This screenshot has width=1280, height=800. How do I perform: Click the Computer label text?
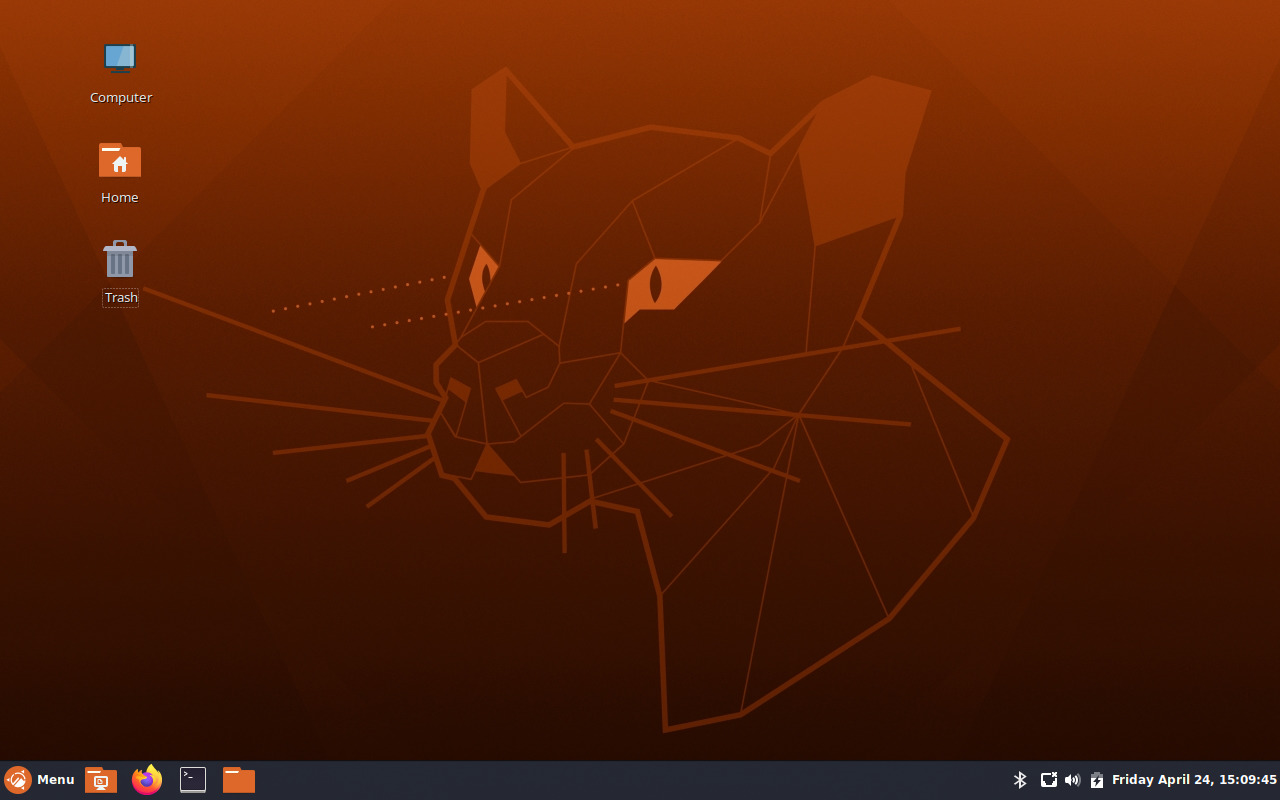[120, 97]
